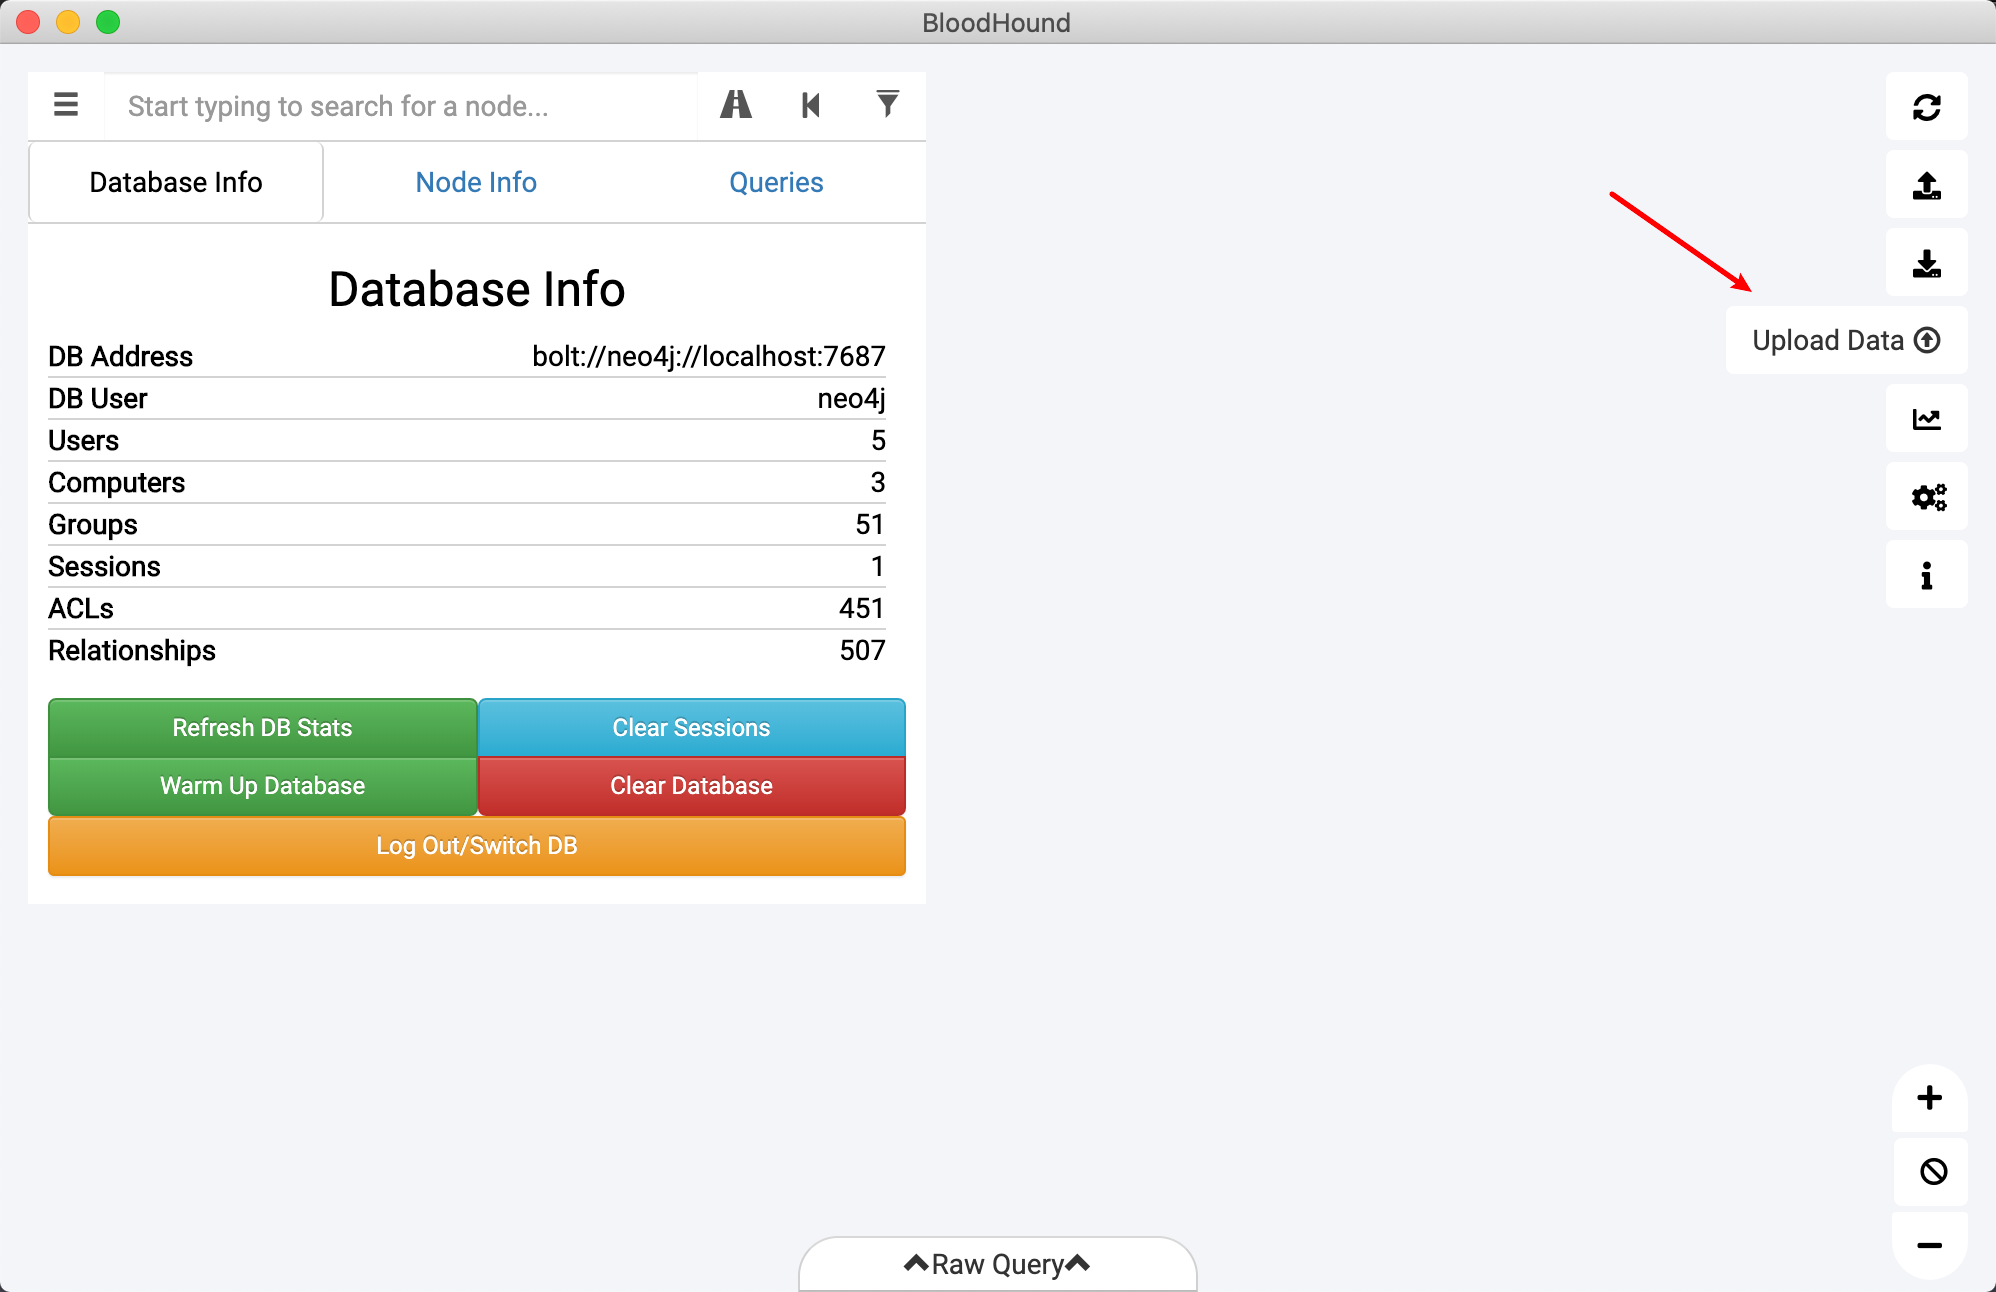Click the refresh graph icon
This screenshot has height=1292, width=1996.
(1926, 107)
